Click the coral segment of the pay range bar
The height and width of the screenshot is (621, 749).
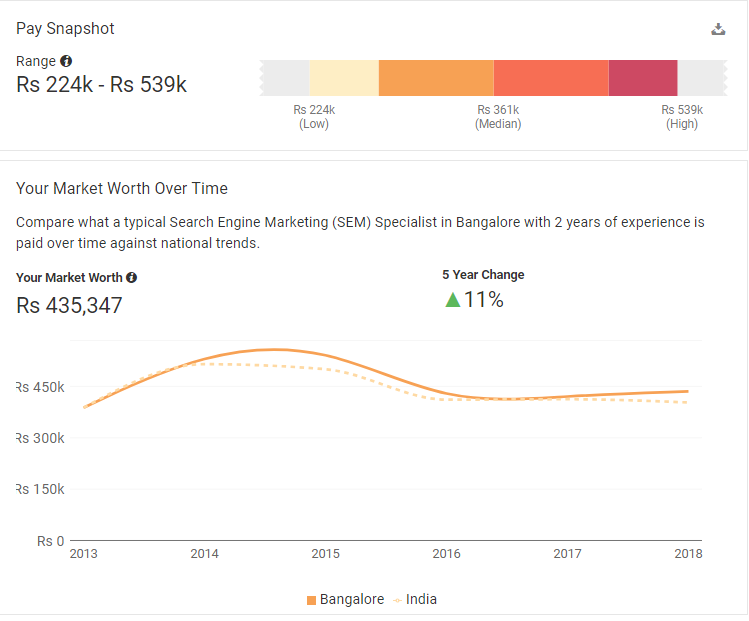pyautogui.click(x=550, y=78)
